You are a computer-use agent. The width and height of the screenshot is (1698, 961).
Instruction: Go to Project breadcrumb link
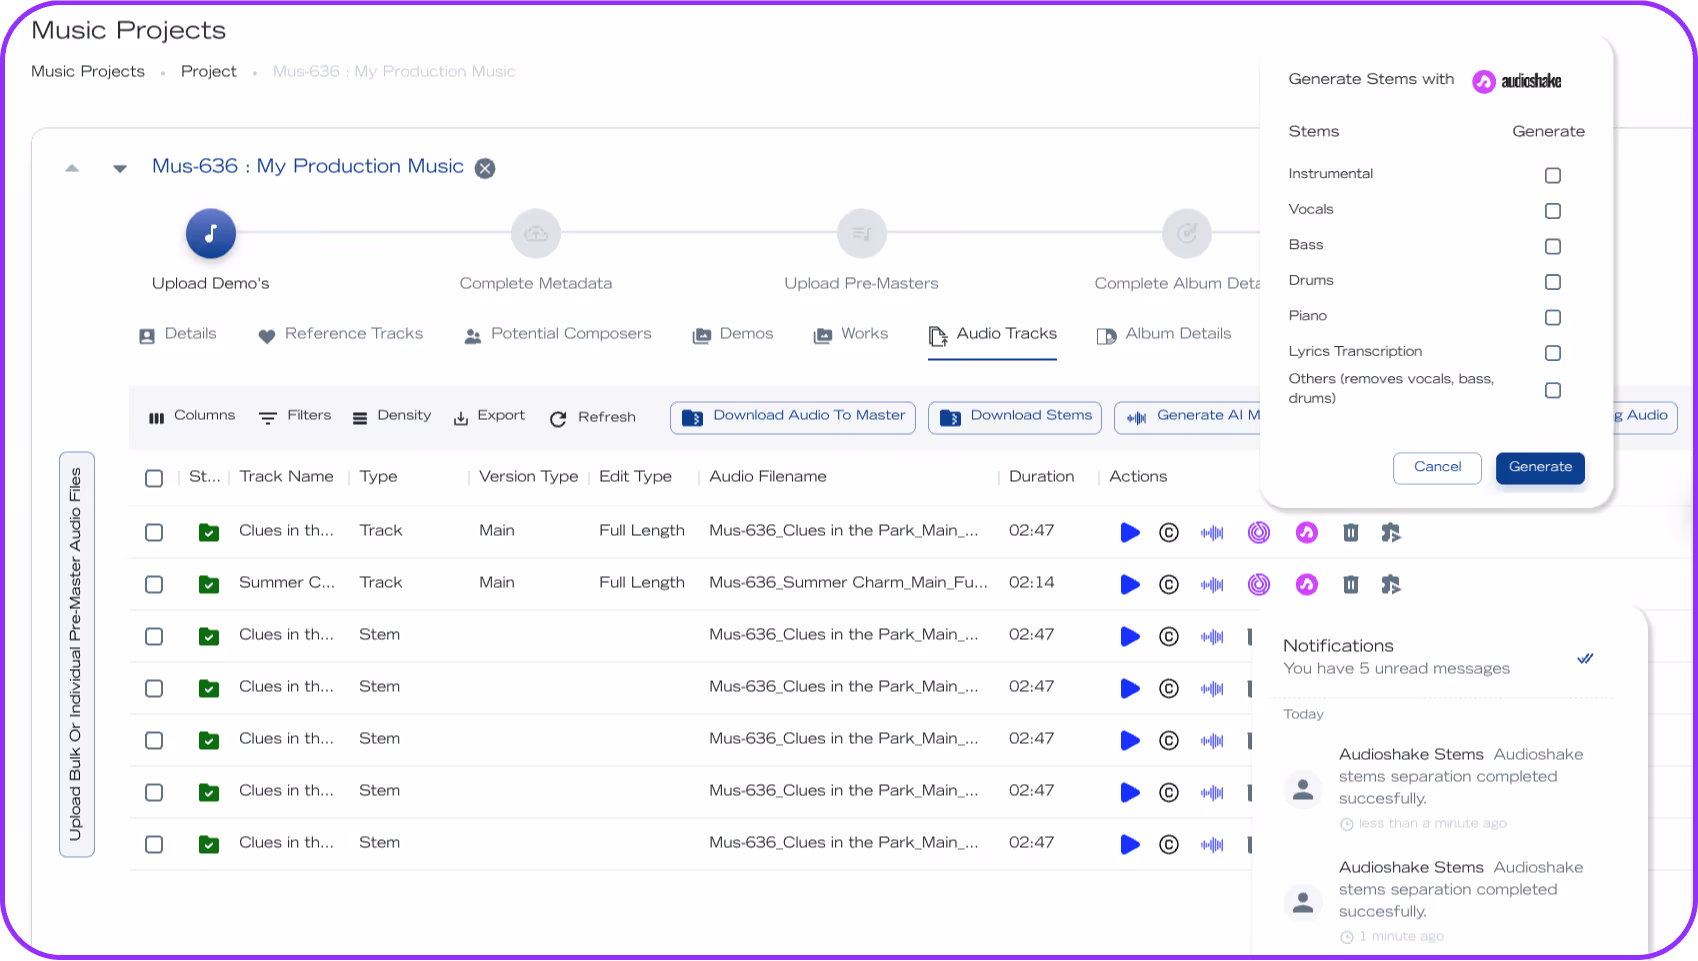click(209, 72)
